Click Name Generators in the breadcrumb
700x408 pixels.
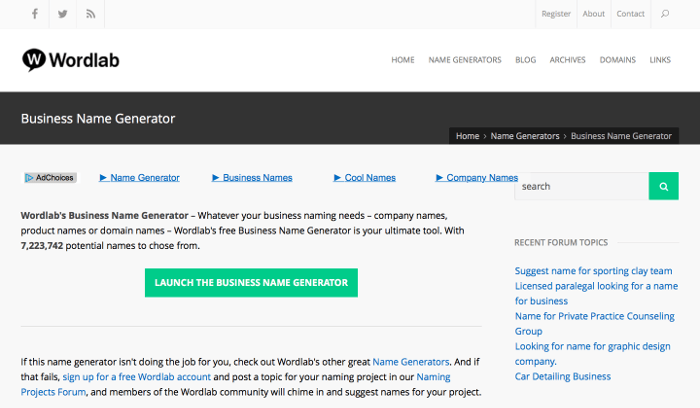click(x=525, y=136)
